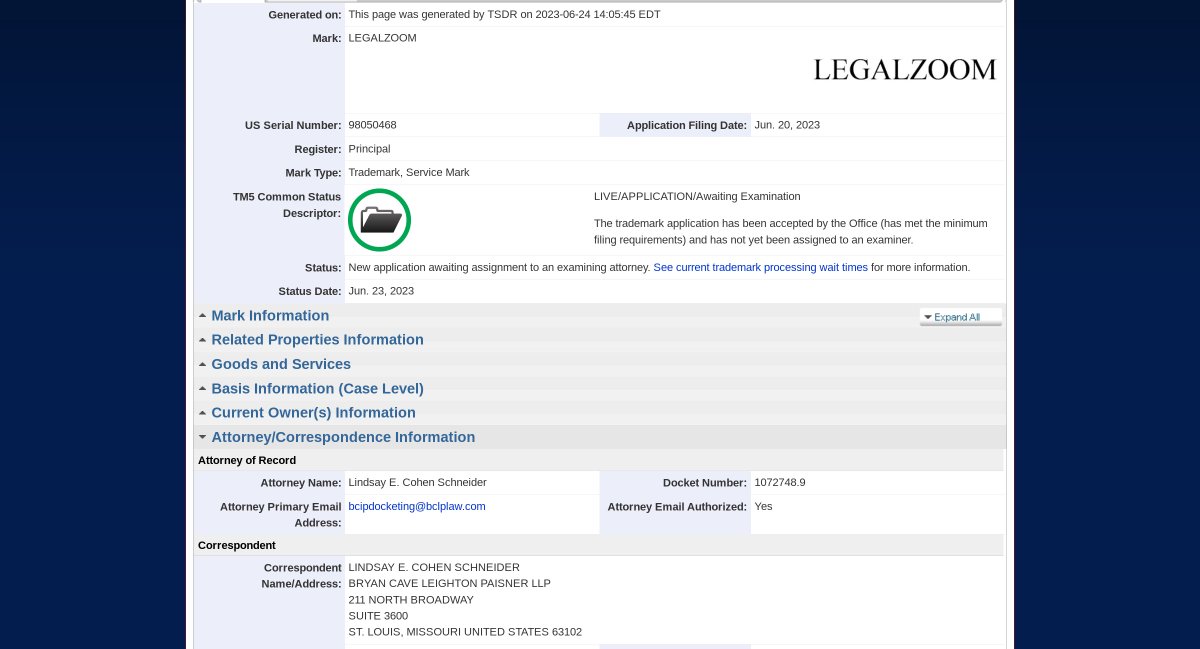Click ST. LOUIS, MISSOURI address line
The image size is (1200, 649).
coord(465,632)
